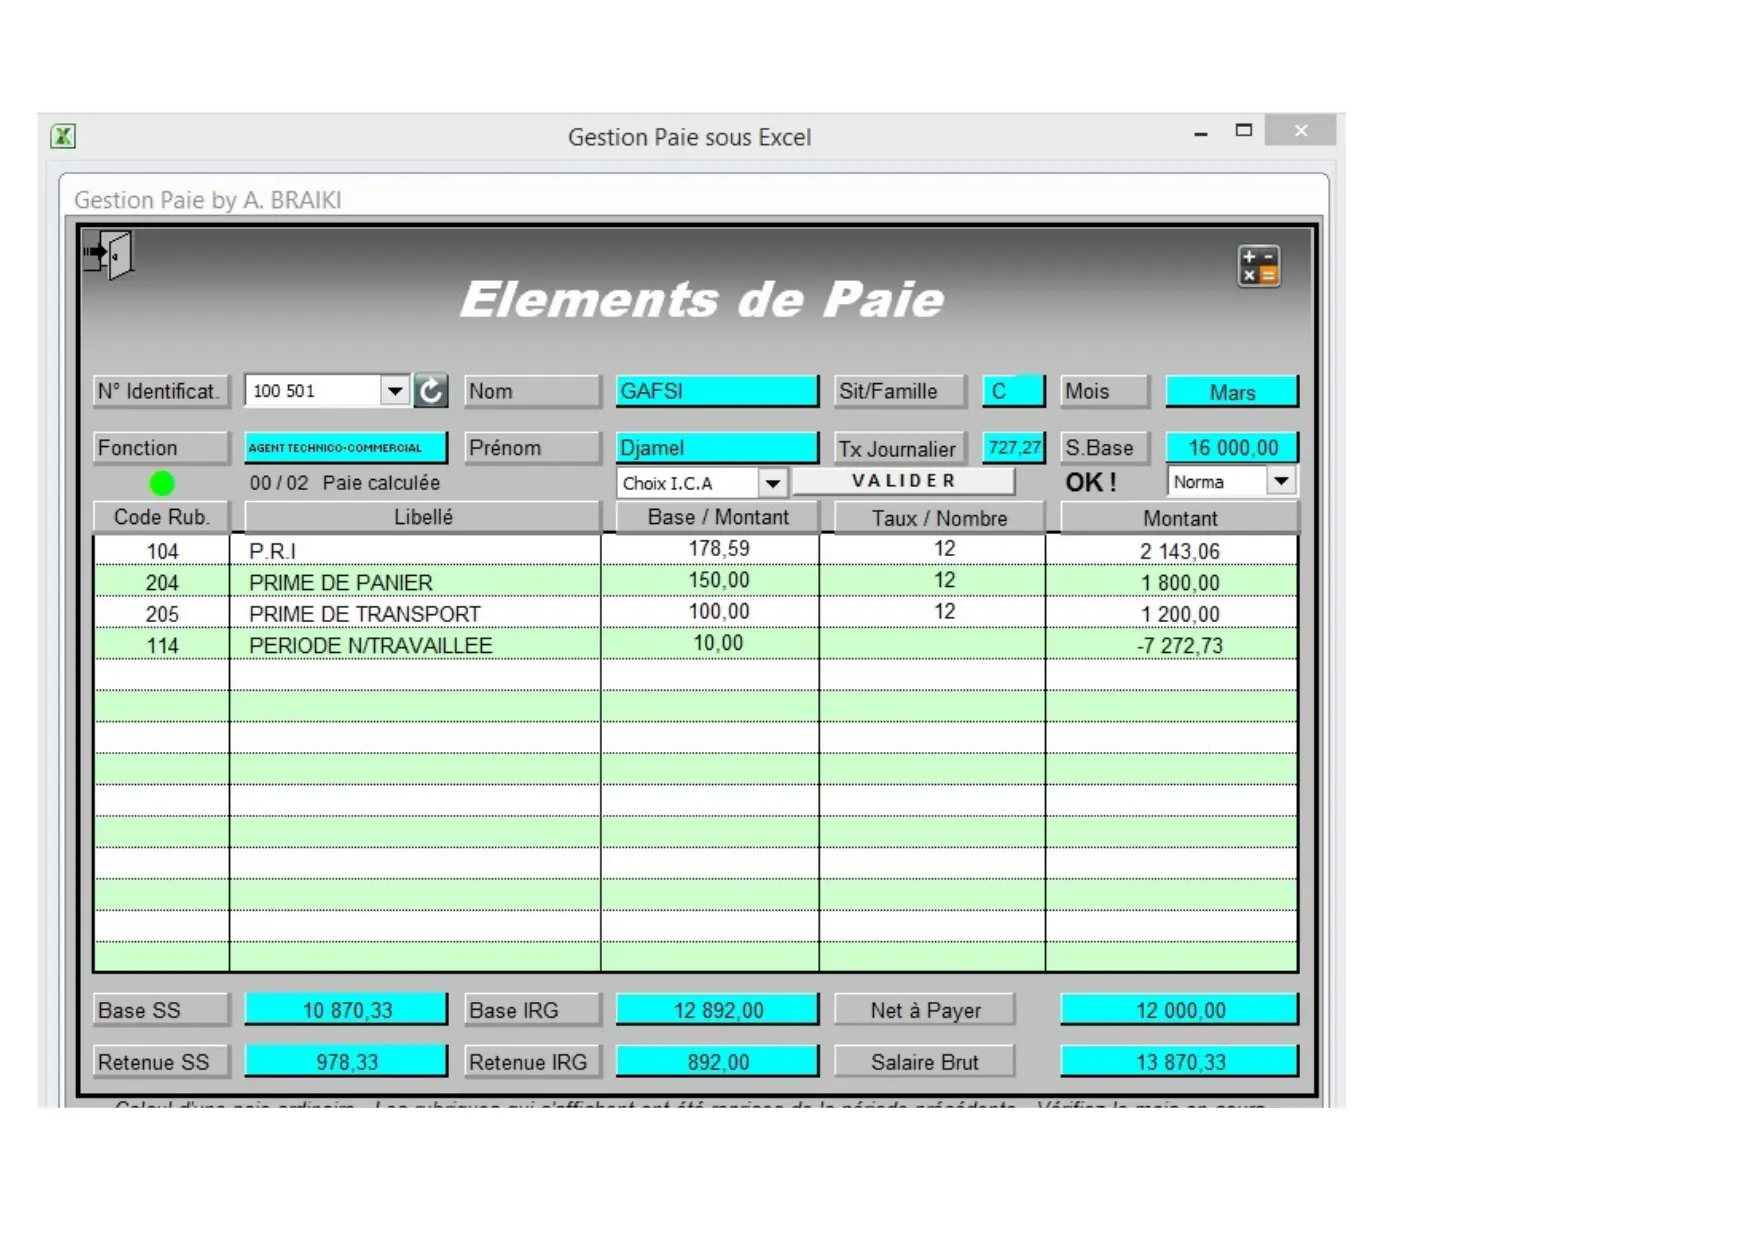Click the green status indicator circle
Viewport: 1754px width, 1241px height.
pyautogui.click(x=162, y=484)
